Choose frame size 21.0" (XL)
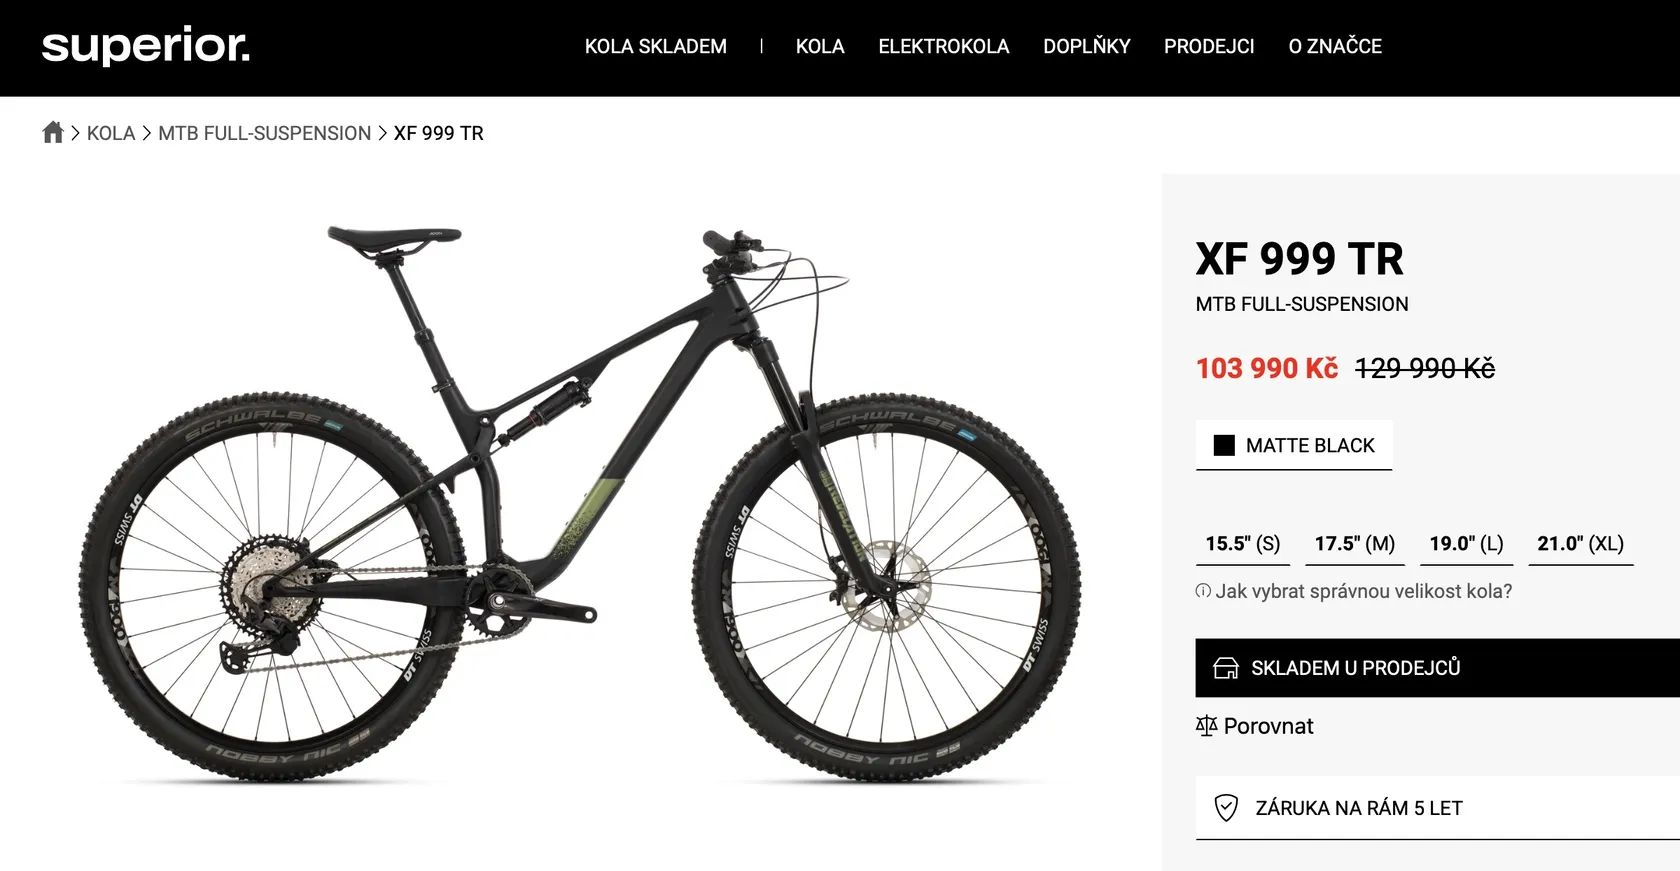The width and height of the screenshot is (1680, 871). pos(1581,543)
